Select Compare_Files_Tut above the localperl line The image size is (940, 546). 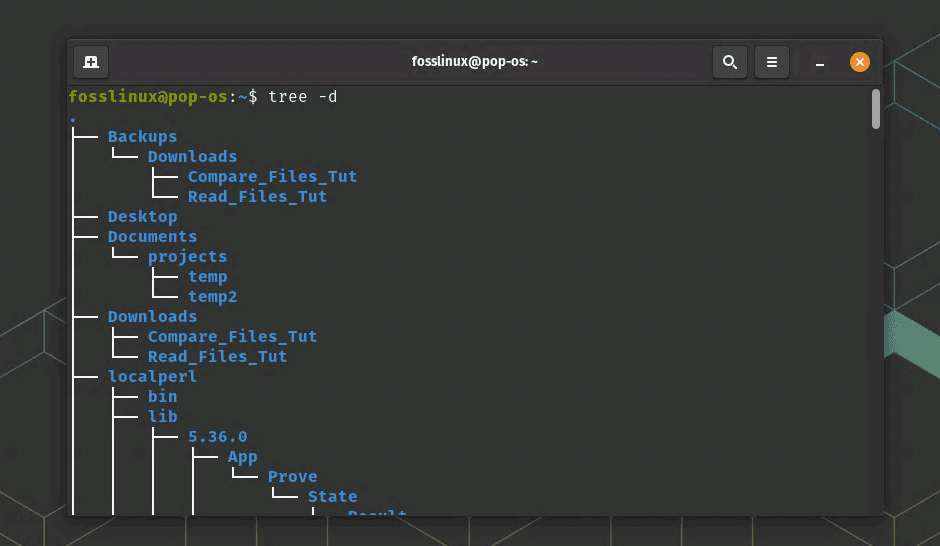tap(232, 336)
